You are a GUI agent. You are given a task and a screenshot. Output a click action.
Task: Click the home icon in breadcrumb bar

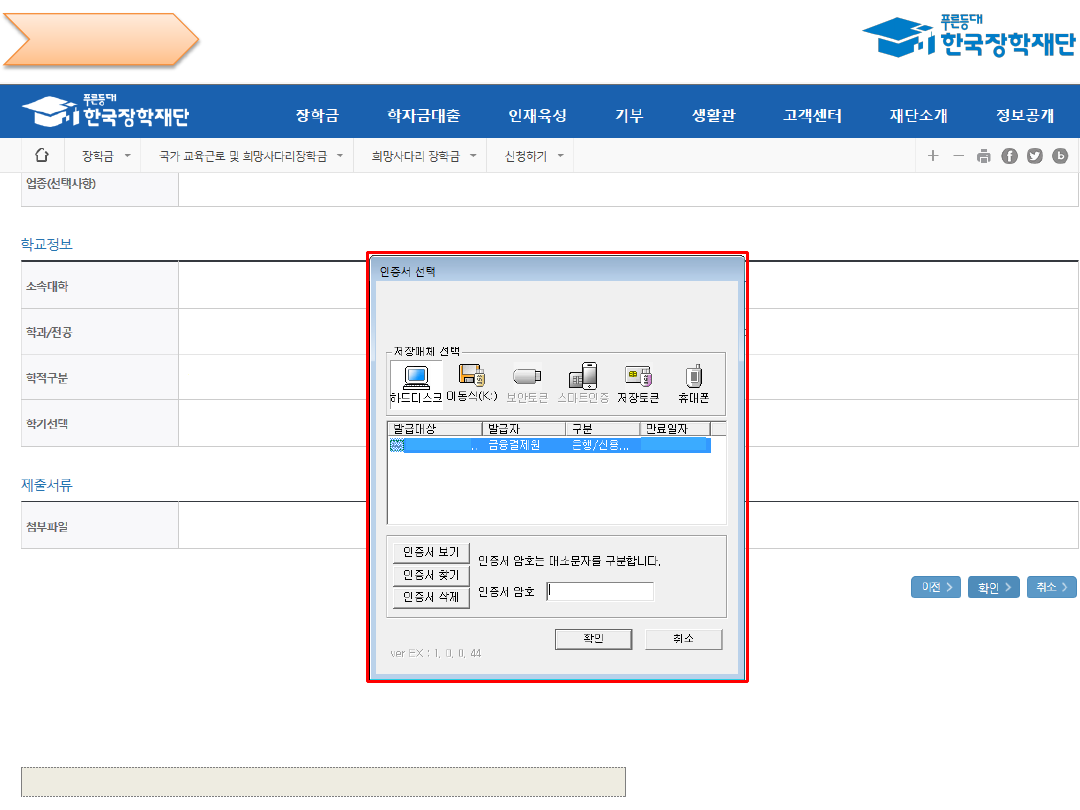(x=42, y=155)
